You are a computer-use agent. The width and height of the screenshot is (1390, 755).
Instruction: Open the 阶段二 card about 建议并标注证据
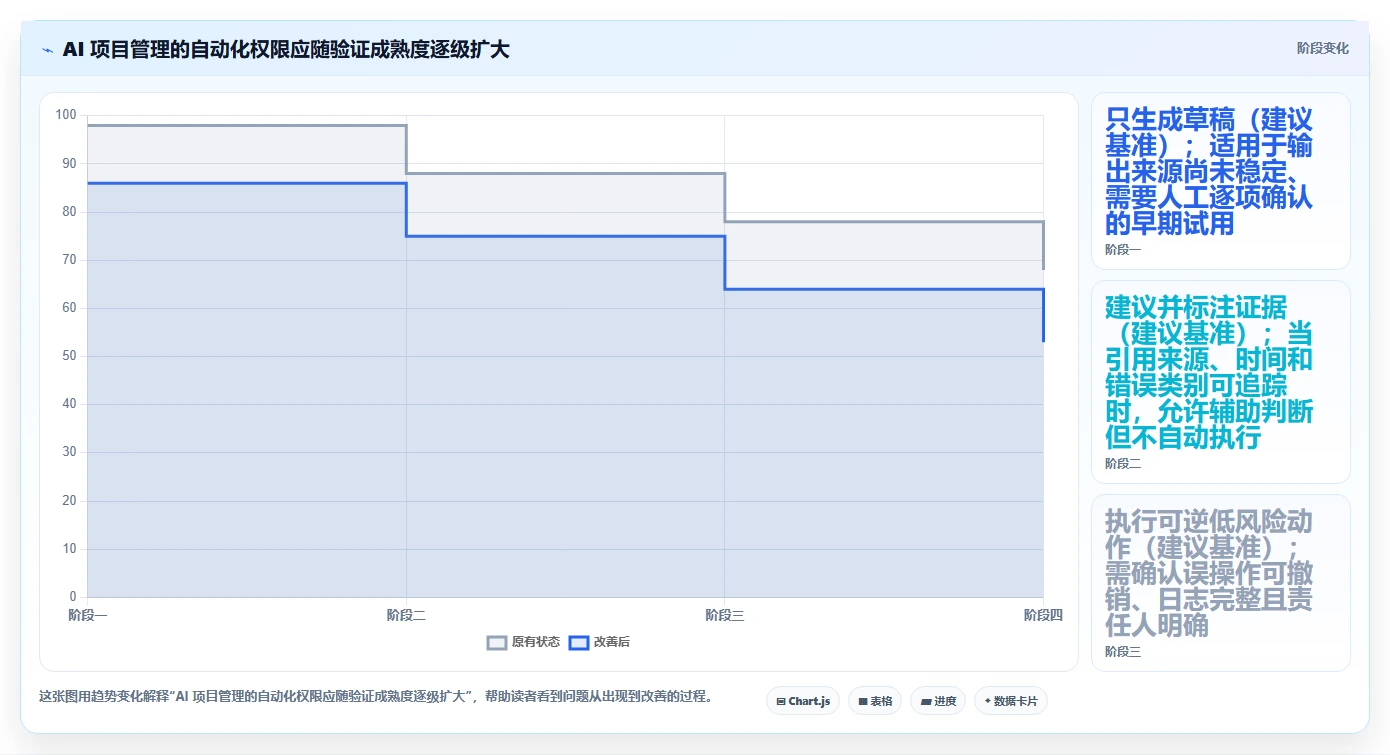point(1220,382)
